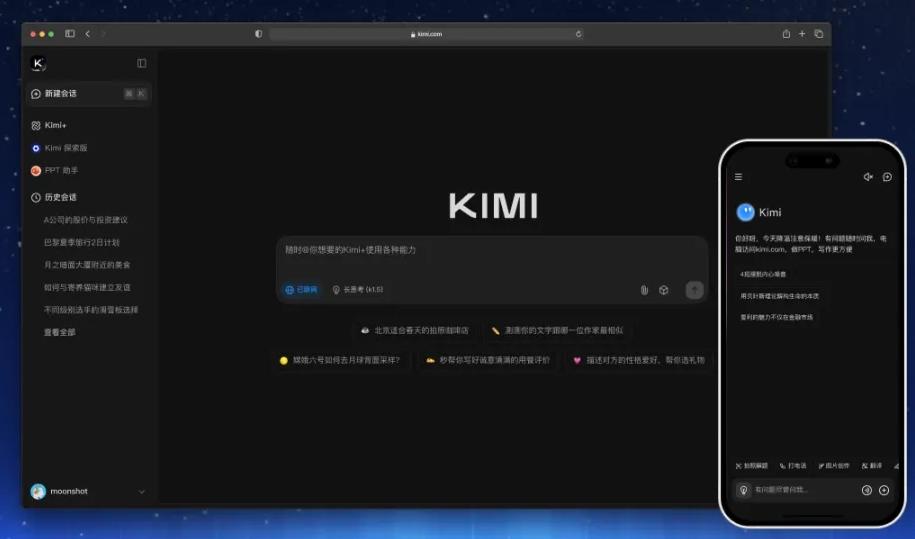Tap the voice input icon on phone
The image size is (915, 539).
[867, 490]
